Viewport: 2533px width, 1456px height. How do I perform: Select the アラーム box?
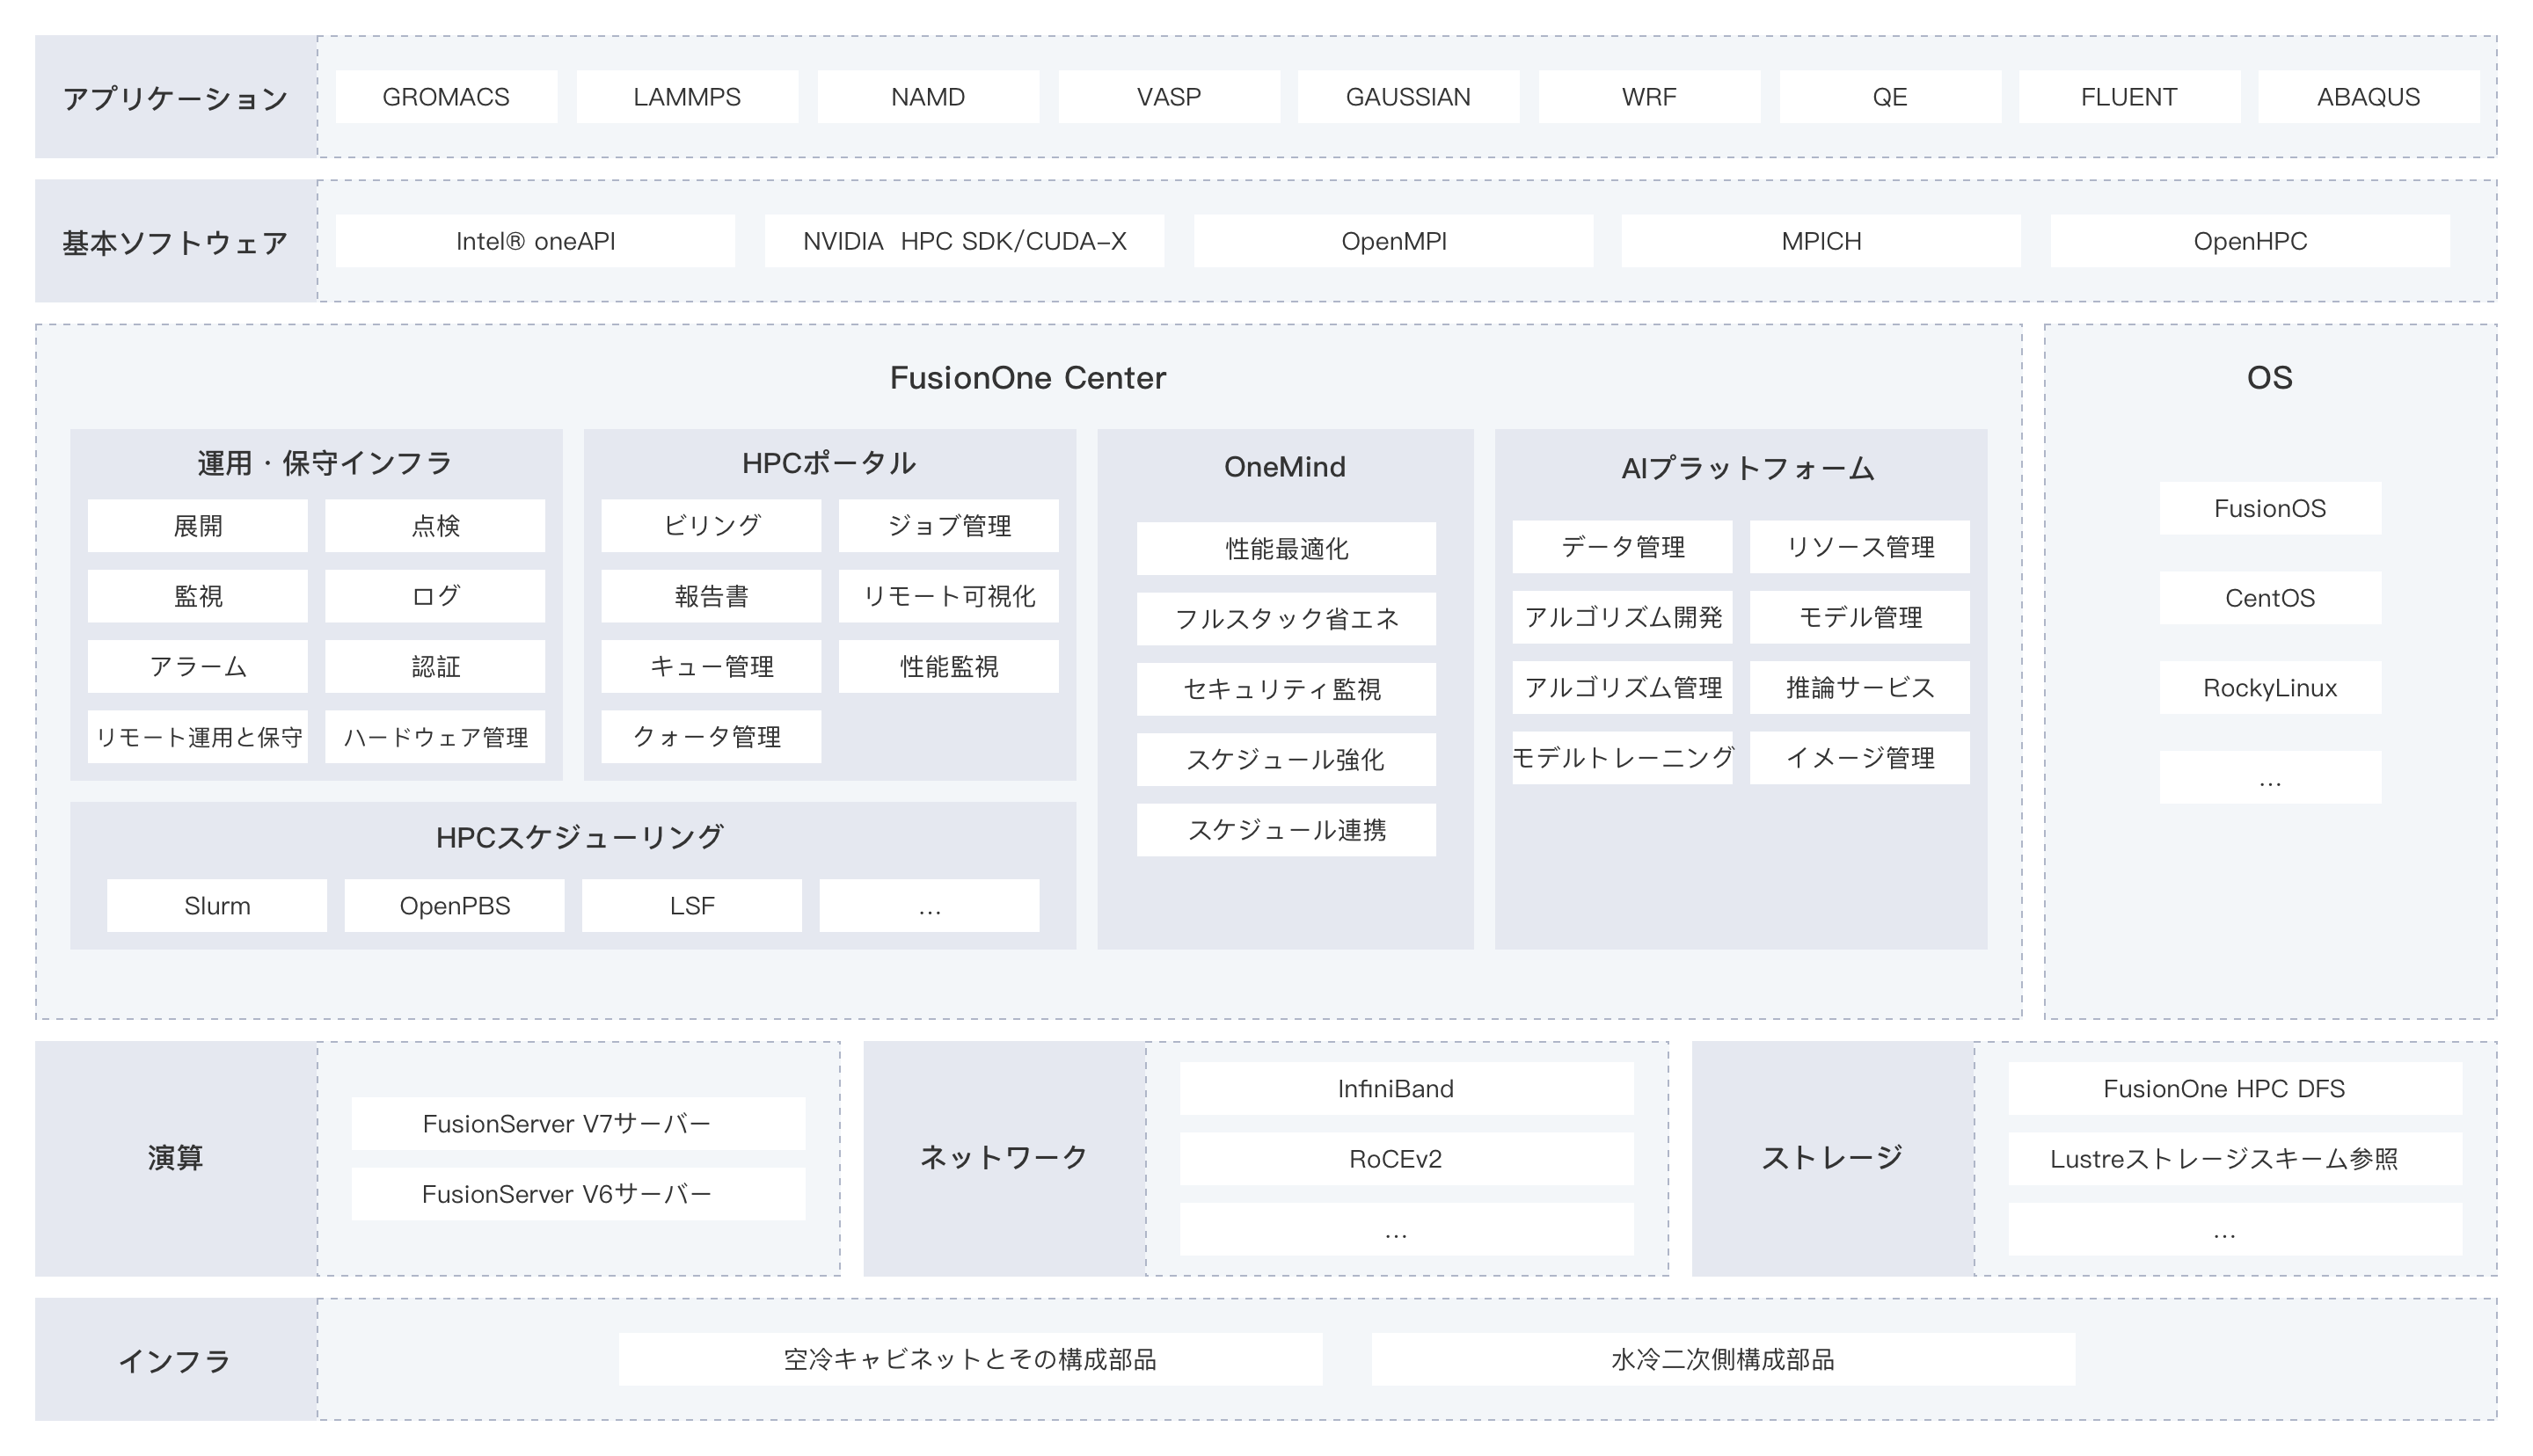[198, 666]
